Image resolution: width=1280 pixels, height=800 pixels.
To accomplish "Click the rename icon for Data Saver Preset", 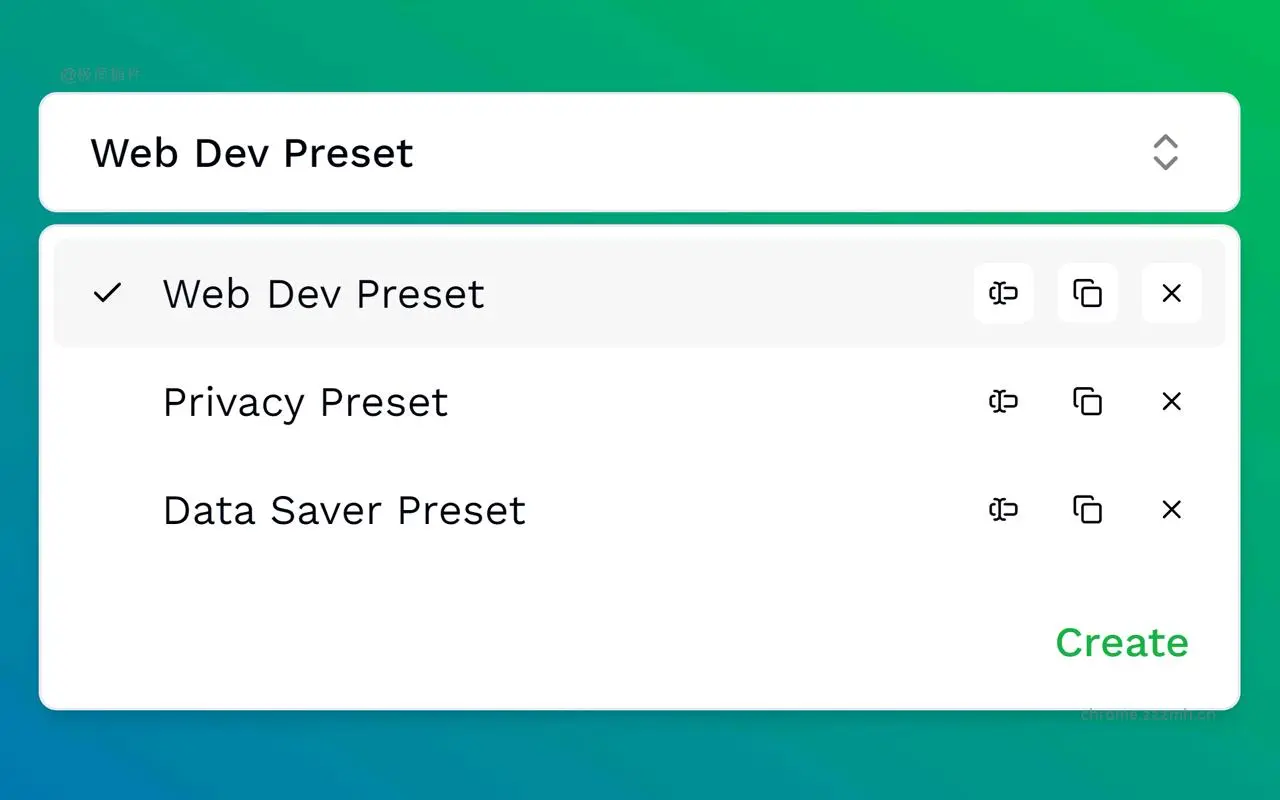I will [1003, 510].
